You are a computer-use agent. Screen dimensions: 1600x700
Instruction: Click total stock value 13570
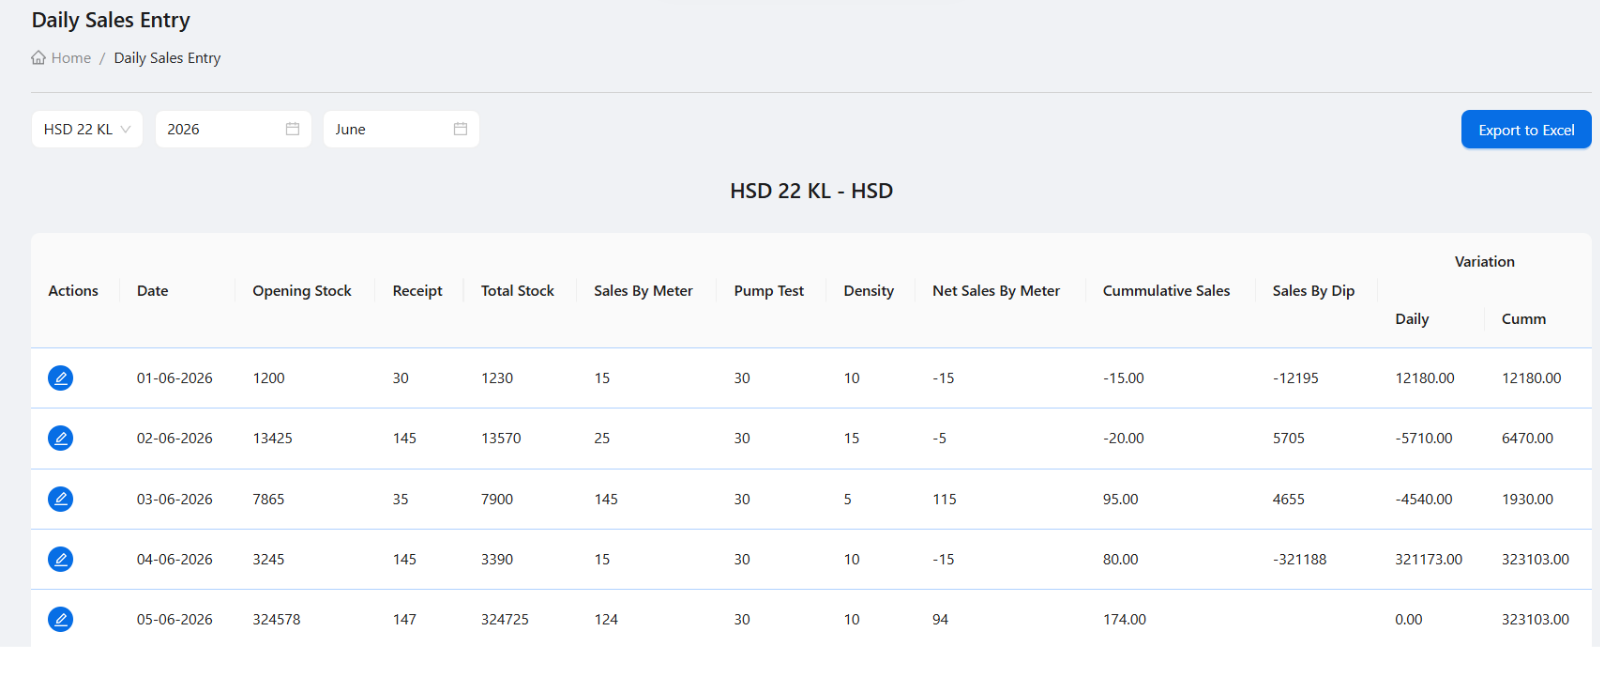501,438
